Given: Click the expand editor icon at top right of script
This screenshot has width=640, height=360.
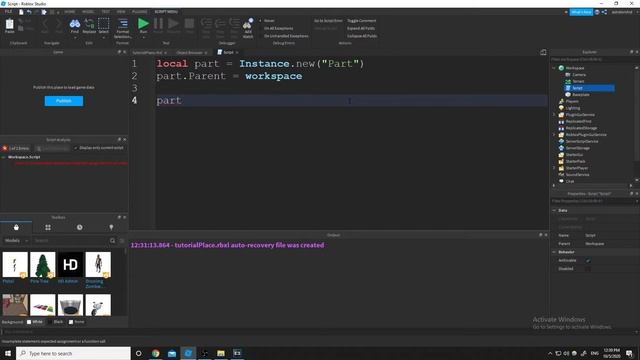Looking at the screenshot, I should pos(543,52).
